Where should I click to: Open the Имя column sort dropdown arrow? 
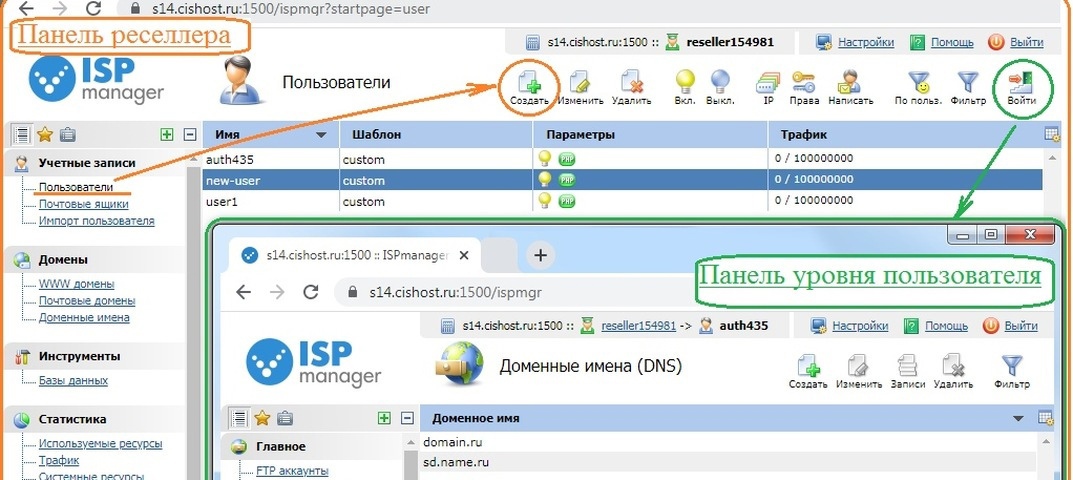[321, 135]
